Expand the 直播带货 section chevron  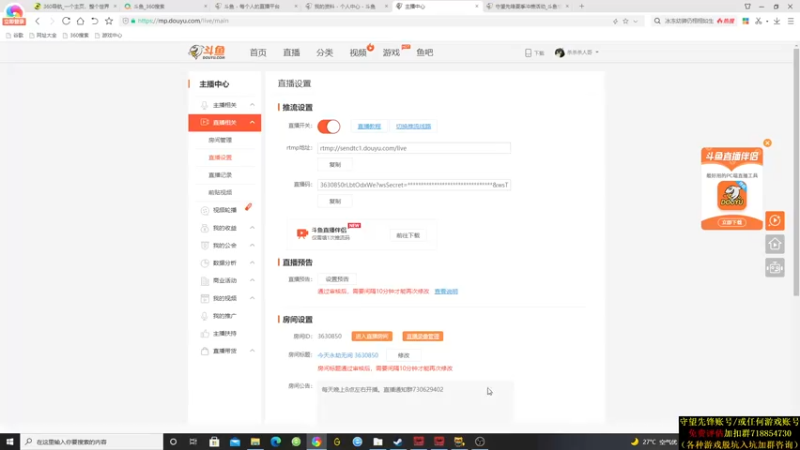(252, 351)
